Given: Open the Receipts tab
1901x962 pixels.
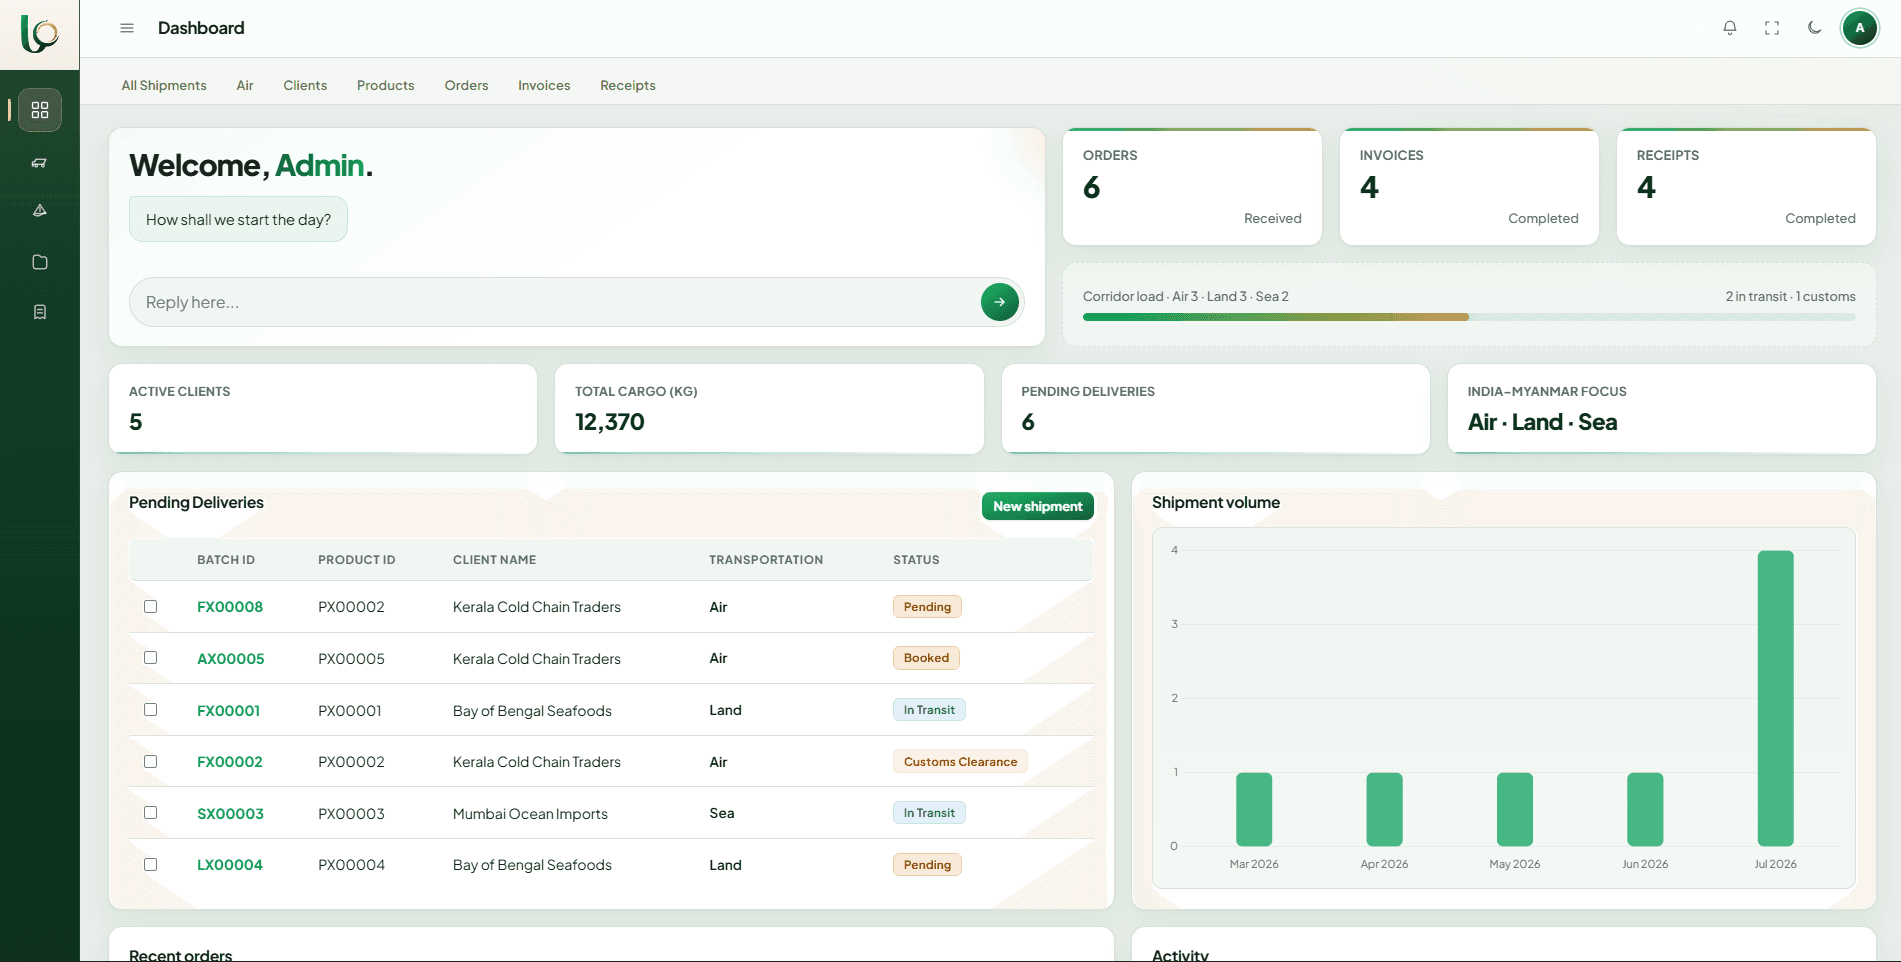Looking at the screenshot, I should point(628,85).
